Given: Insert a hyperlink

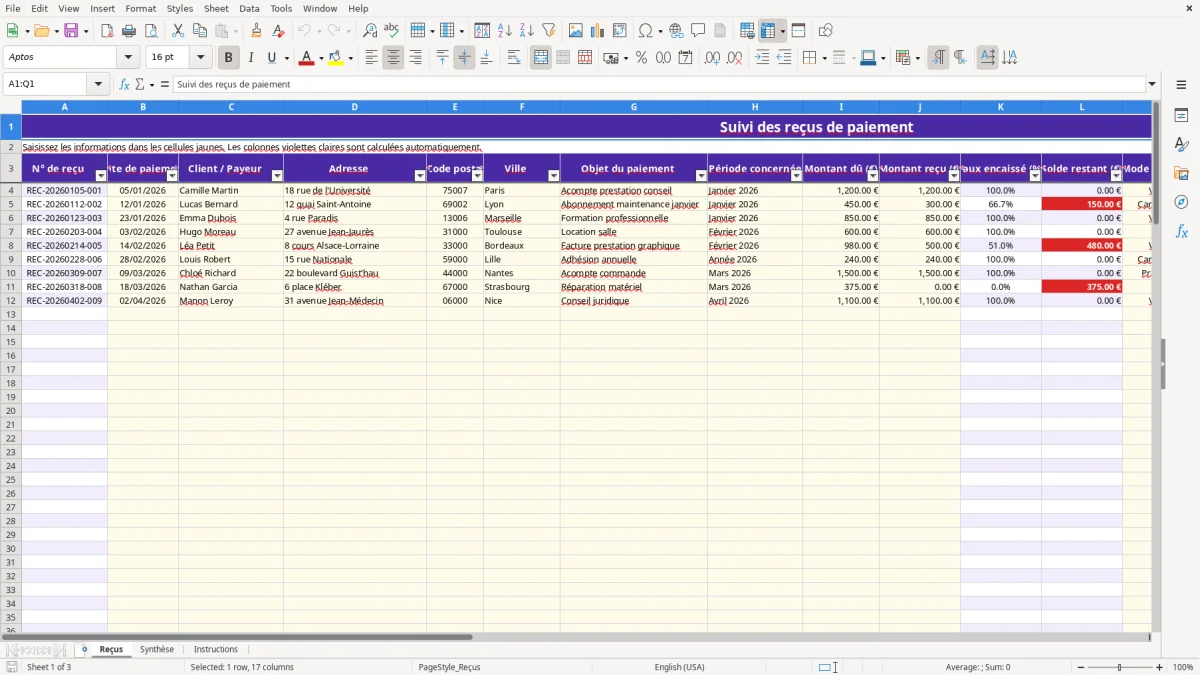Looking at the screenshot, I should pos(676,31).
